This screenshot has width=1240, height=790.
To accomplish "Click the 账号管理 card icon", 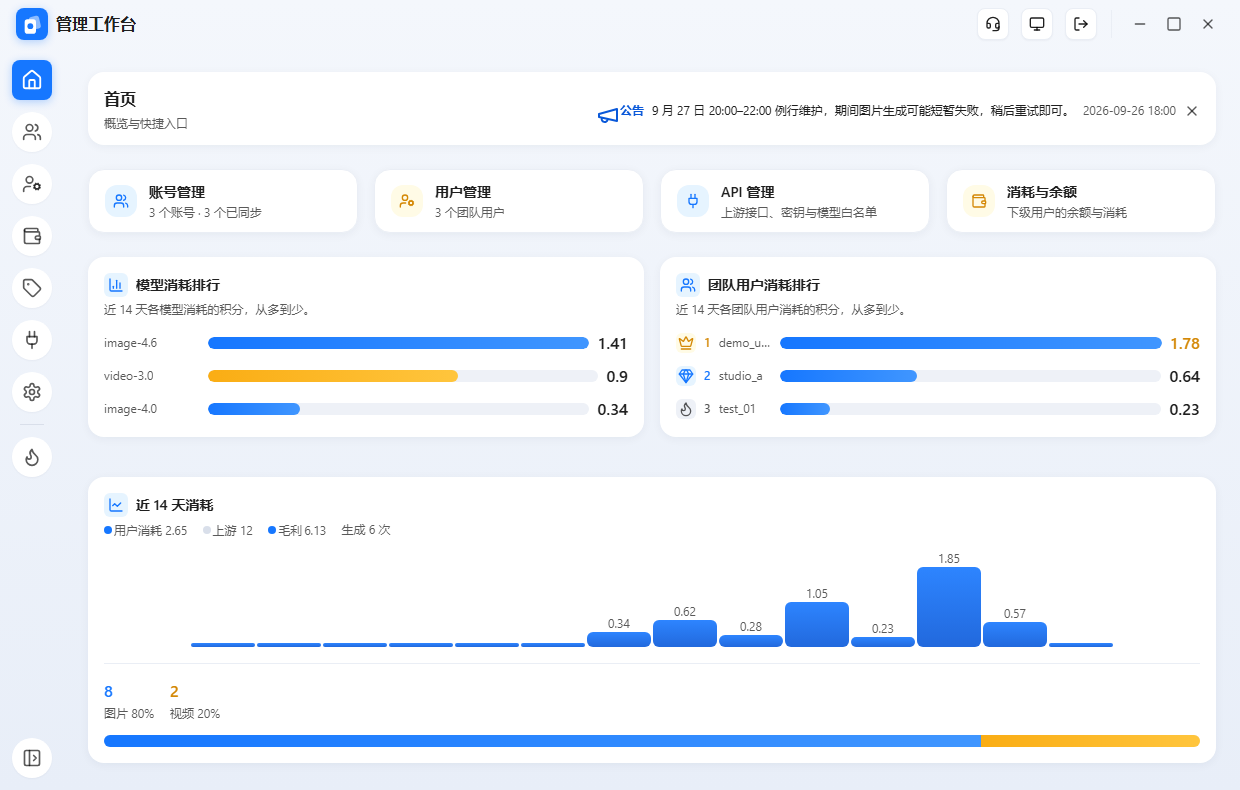I will pos(121,201).
